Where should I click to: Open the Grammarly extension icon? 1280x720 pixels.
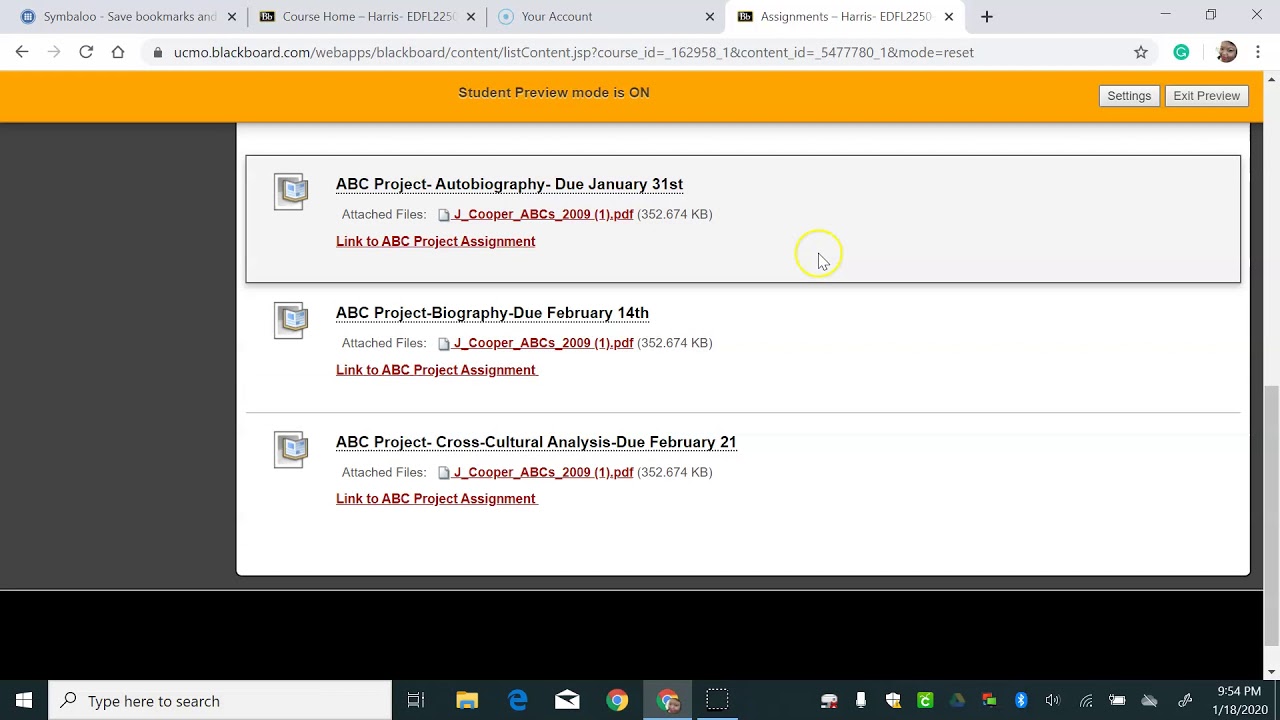click(x=1181, y=52)
